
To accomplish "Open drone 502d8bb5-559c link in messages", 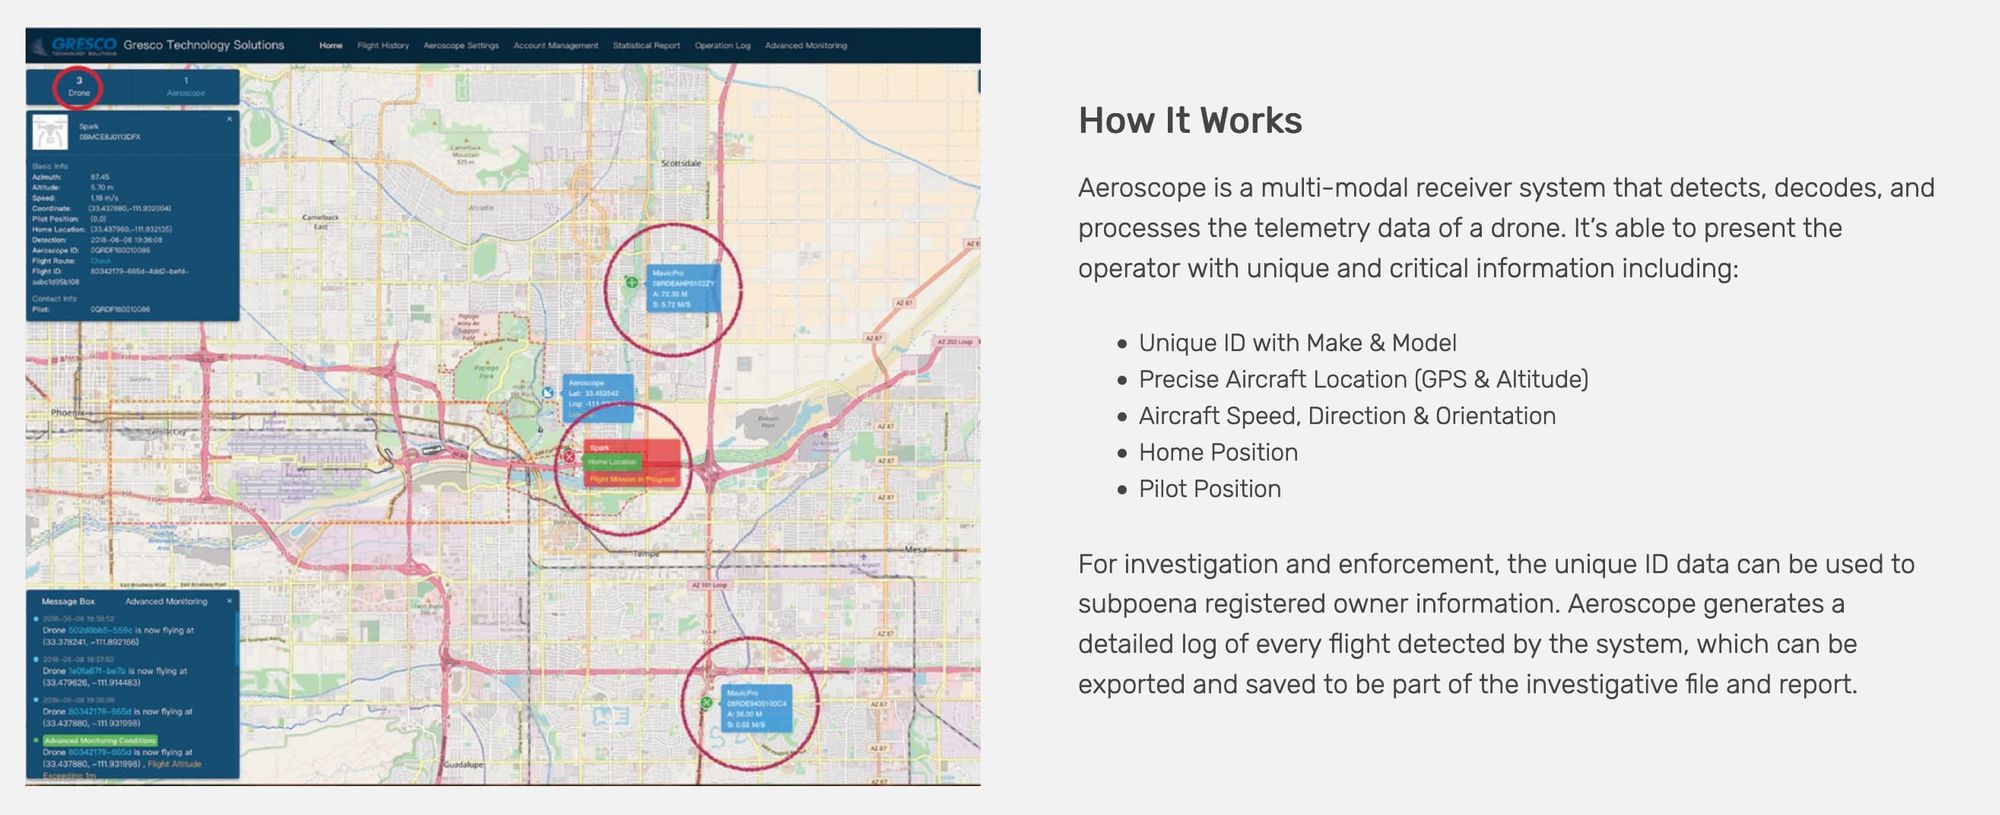I will click(100, 630).
